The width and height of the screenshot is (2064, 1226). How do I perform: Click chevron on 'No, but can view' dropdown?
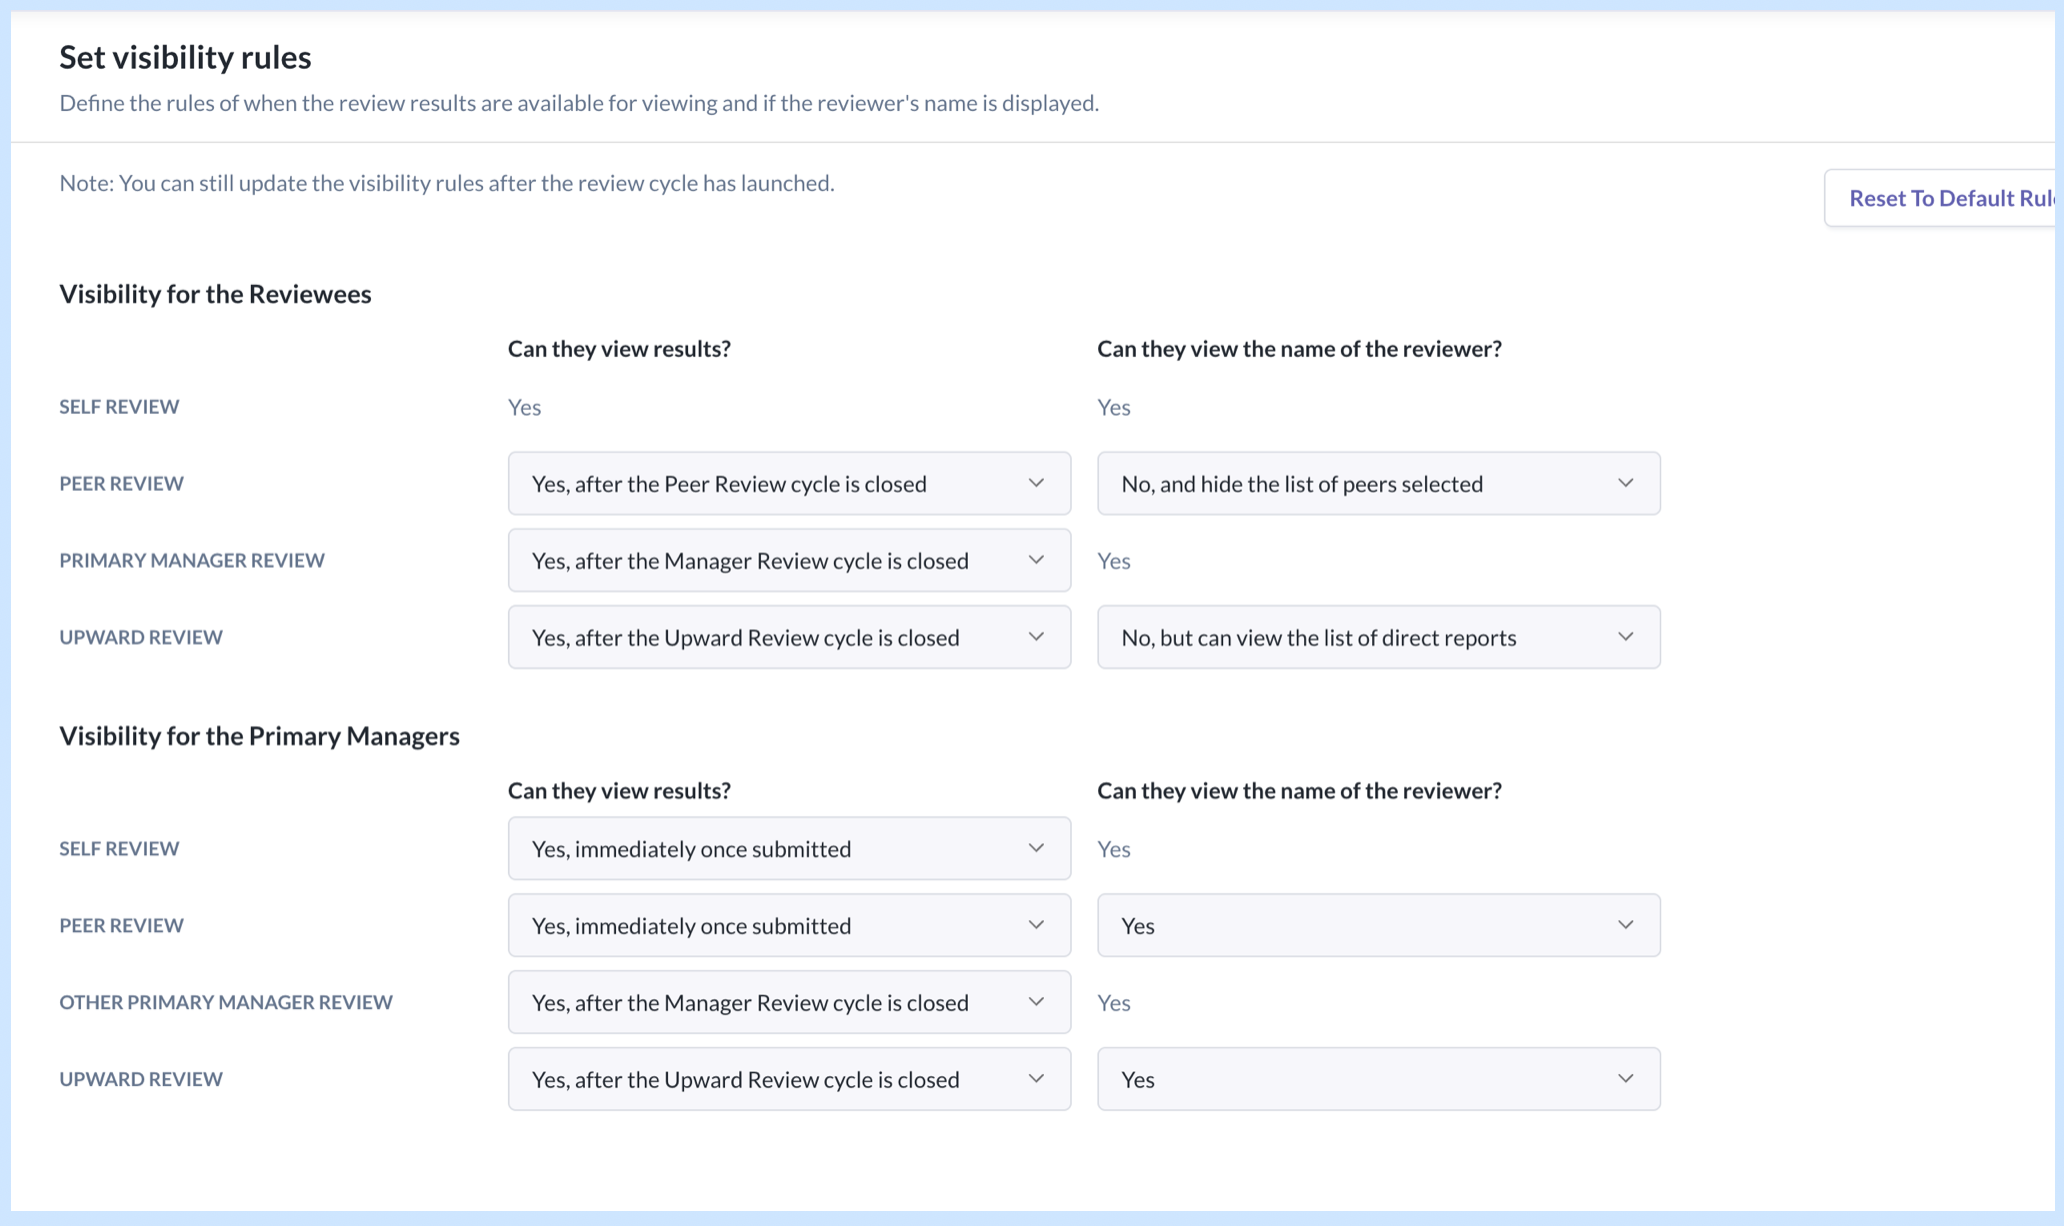pos(1625,638)
